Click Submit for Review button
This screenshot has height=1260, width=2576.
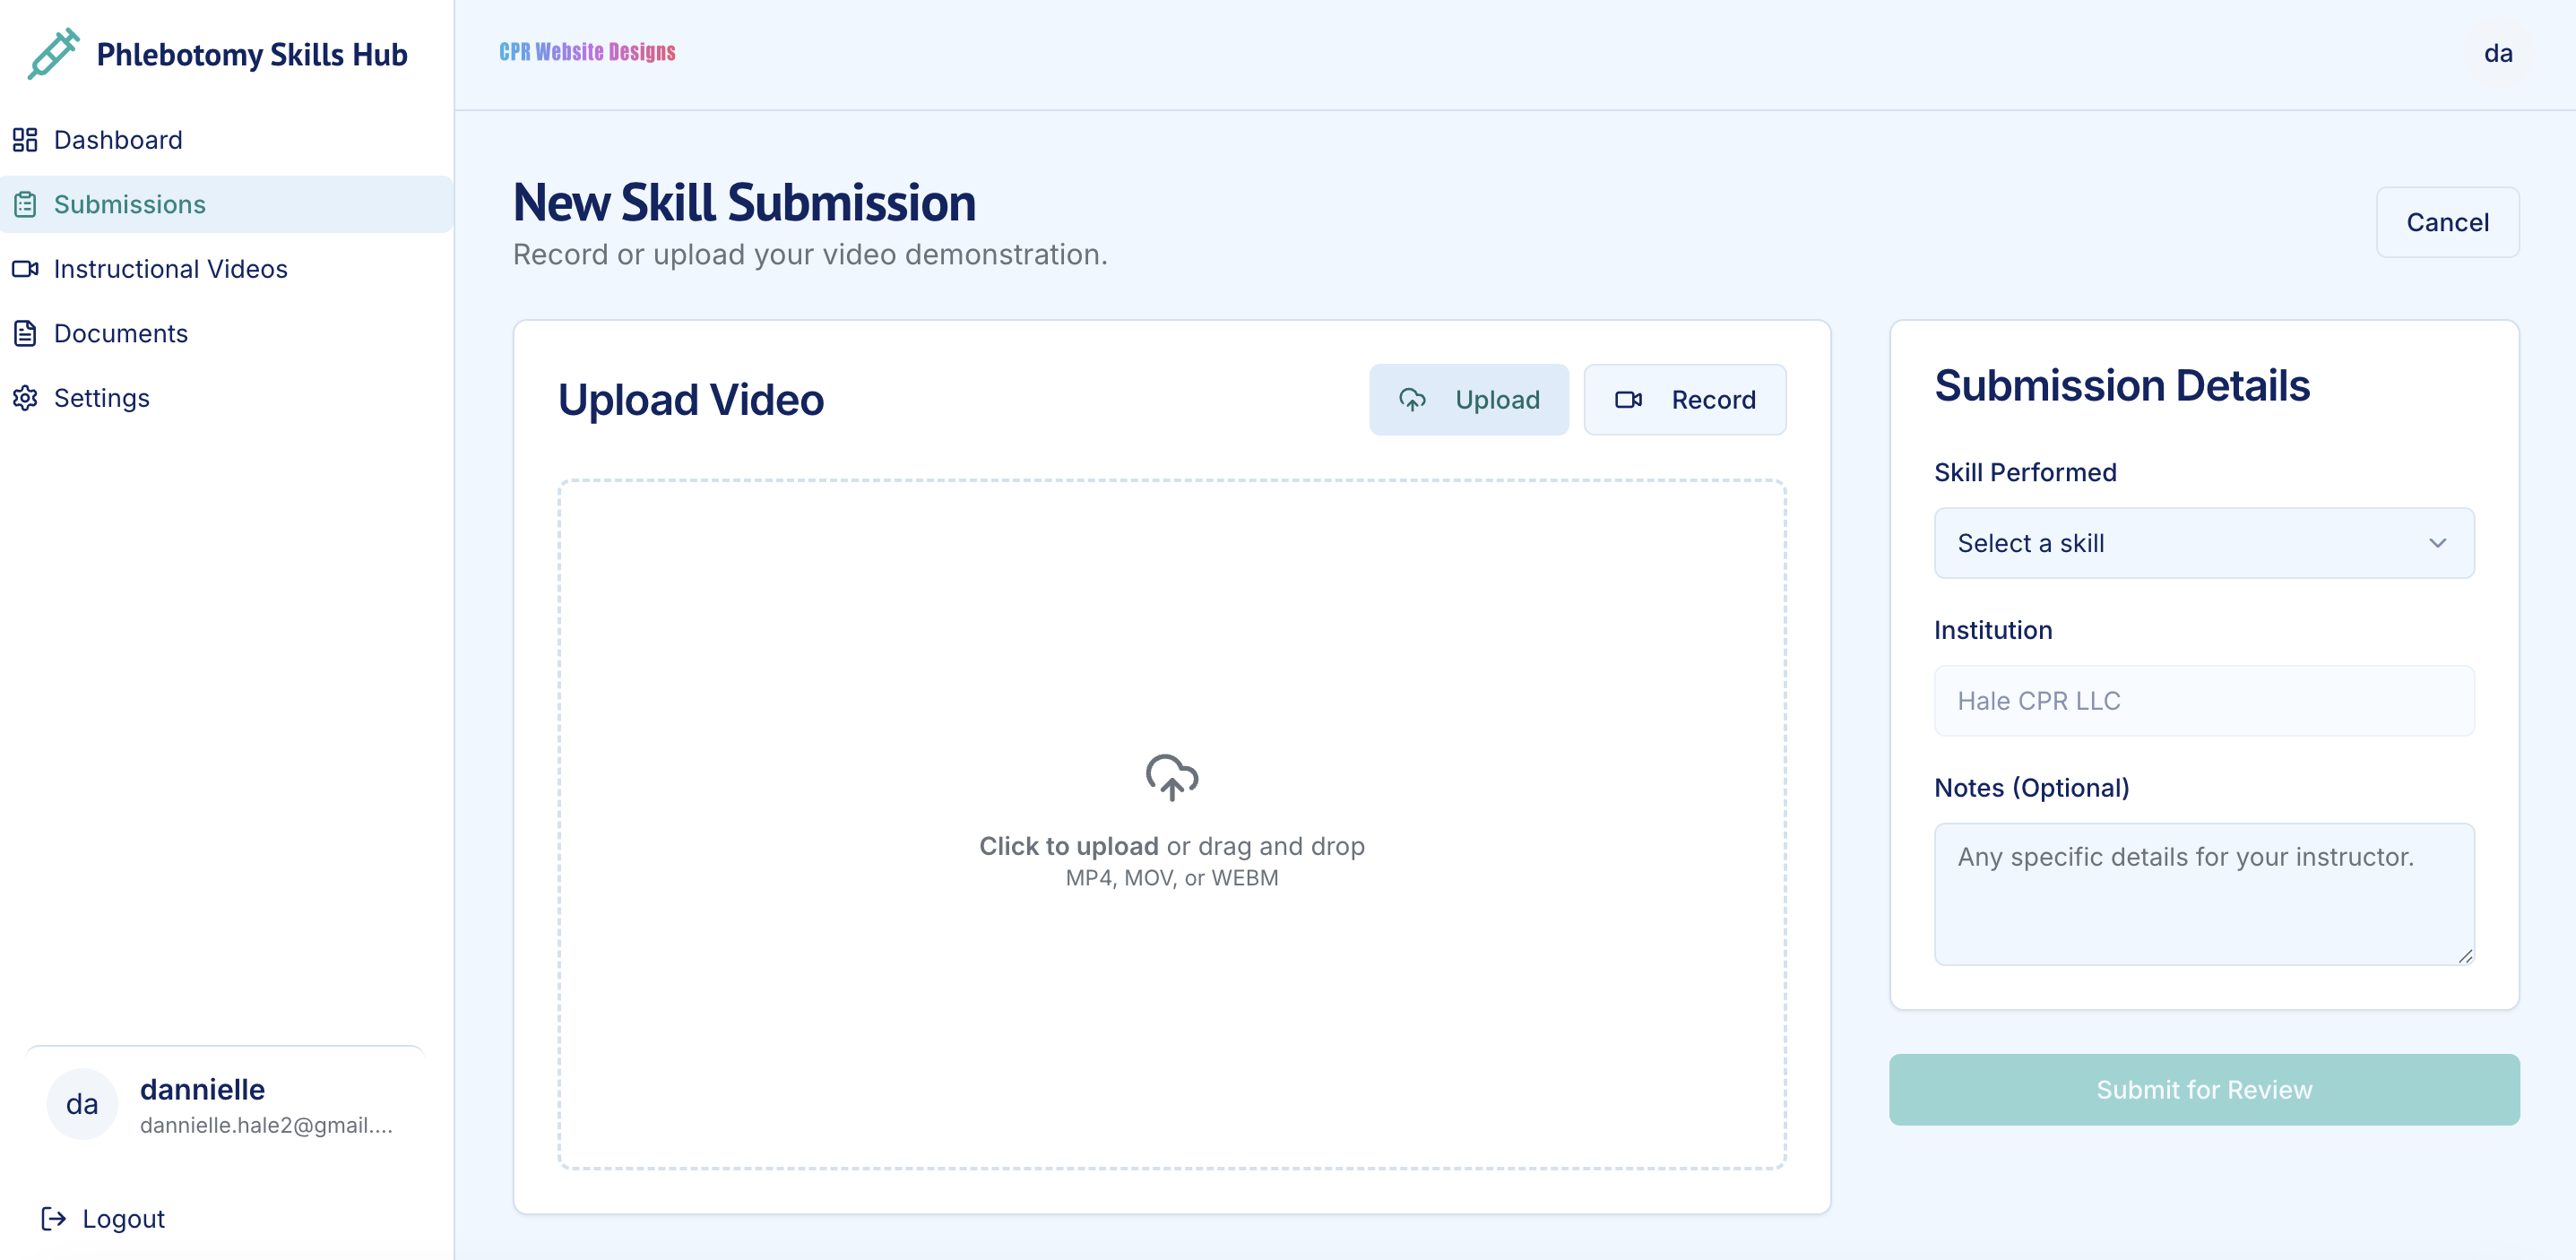pos(2203,1089)
